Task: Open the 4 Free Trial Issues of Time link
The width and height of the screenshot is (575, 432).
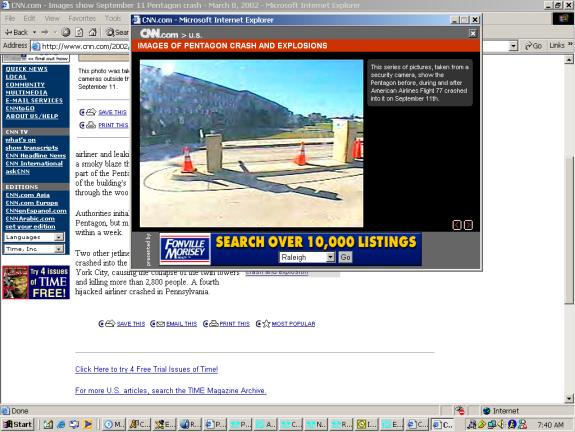Action: (146, 369)
